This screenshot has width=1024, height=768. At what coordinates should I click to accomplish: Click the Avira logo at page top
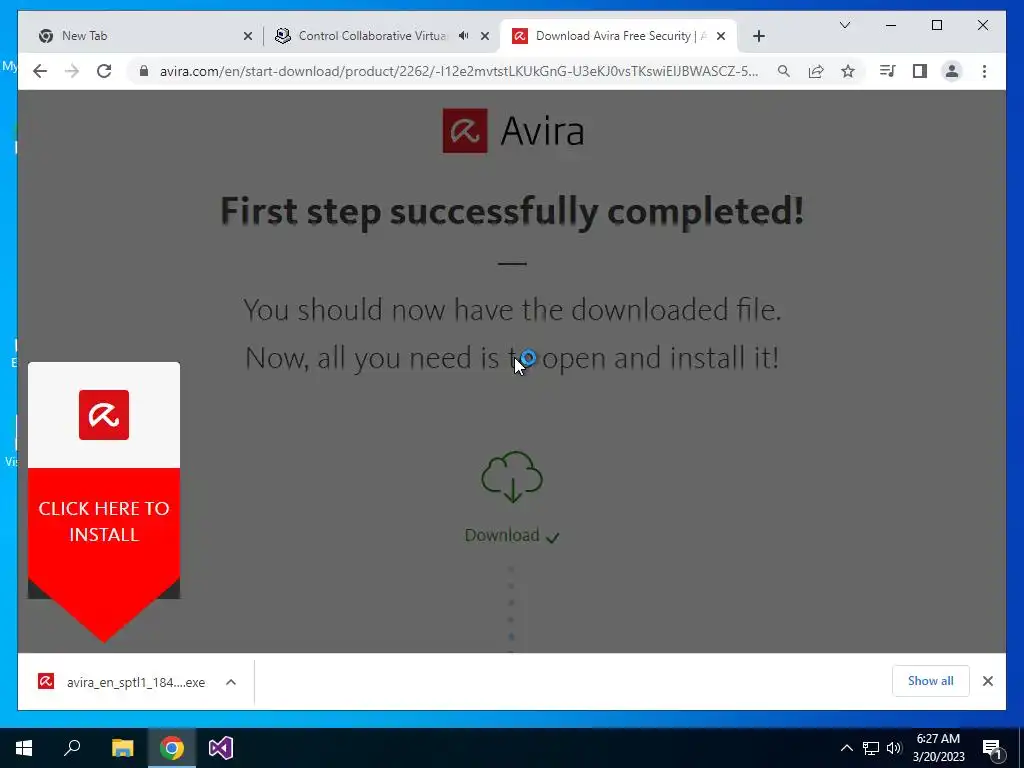[513, 131]
